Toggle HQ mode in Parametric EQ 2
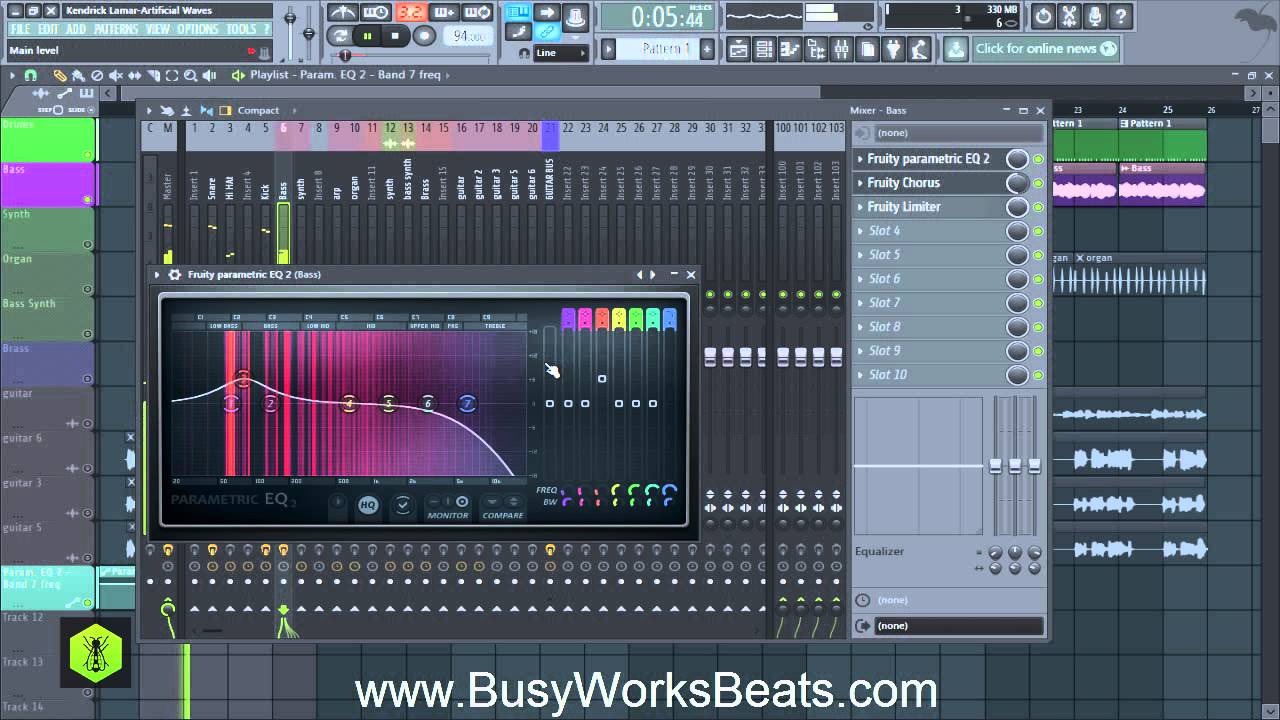Screen dimensions: 1280x720 click(x=368, y=506)
